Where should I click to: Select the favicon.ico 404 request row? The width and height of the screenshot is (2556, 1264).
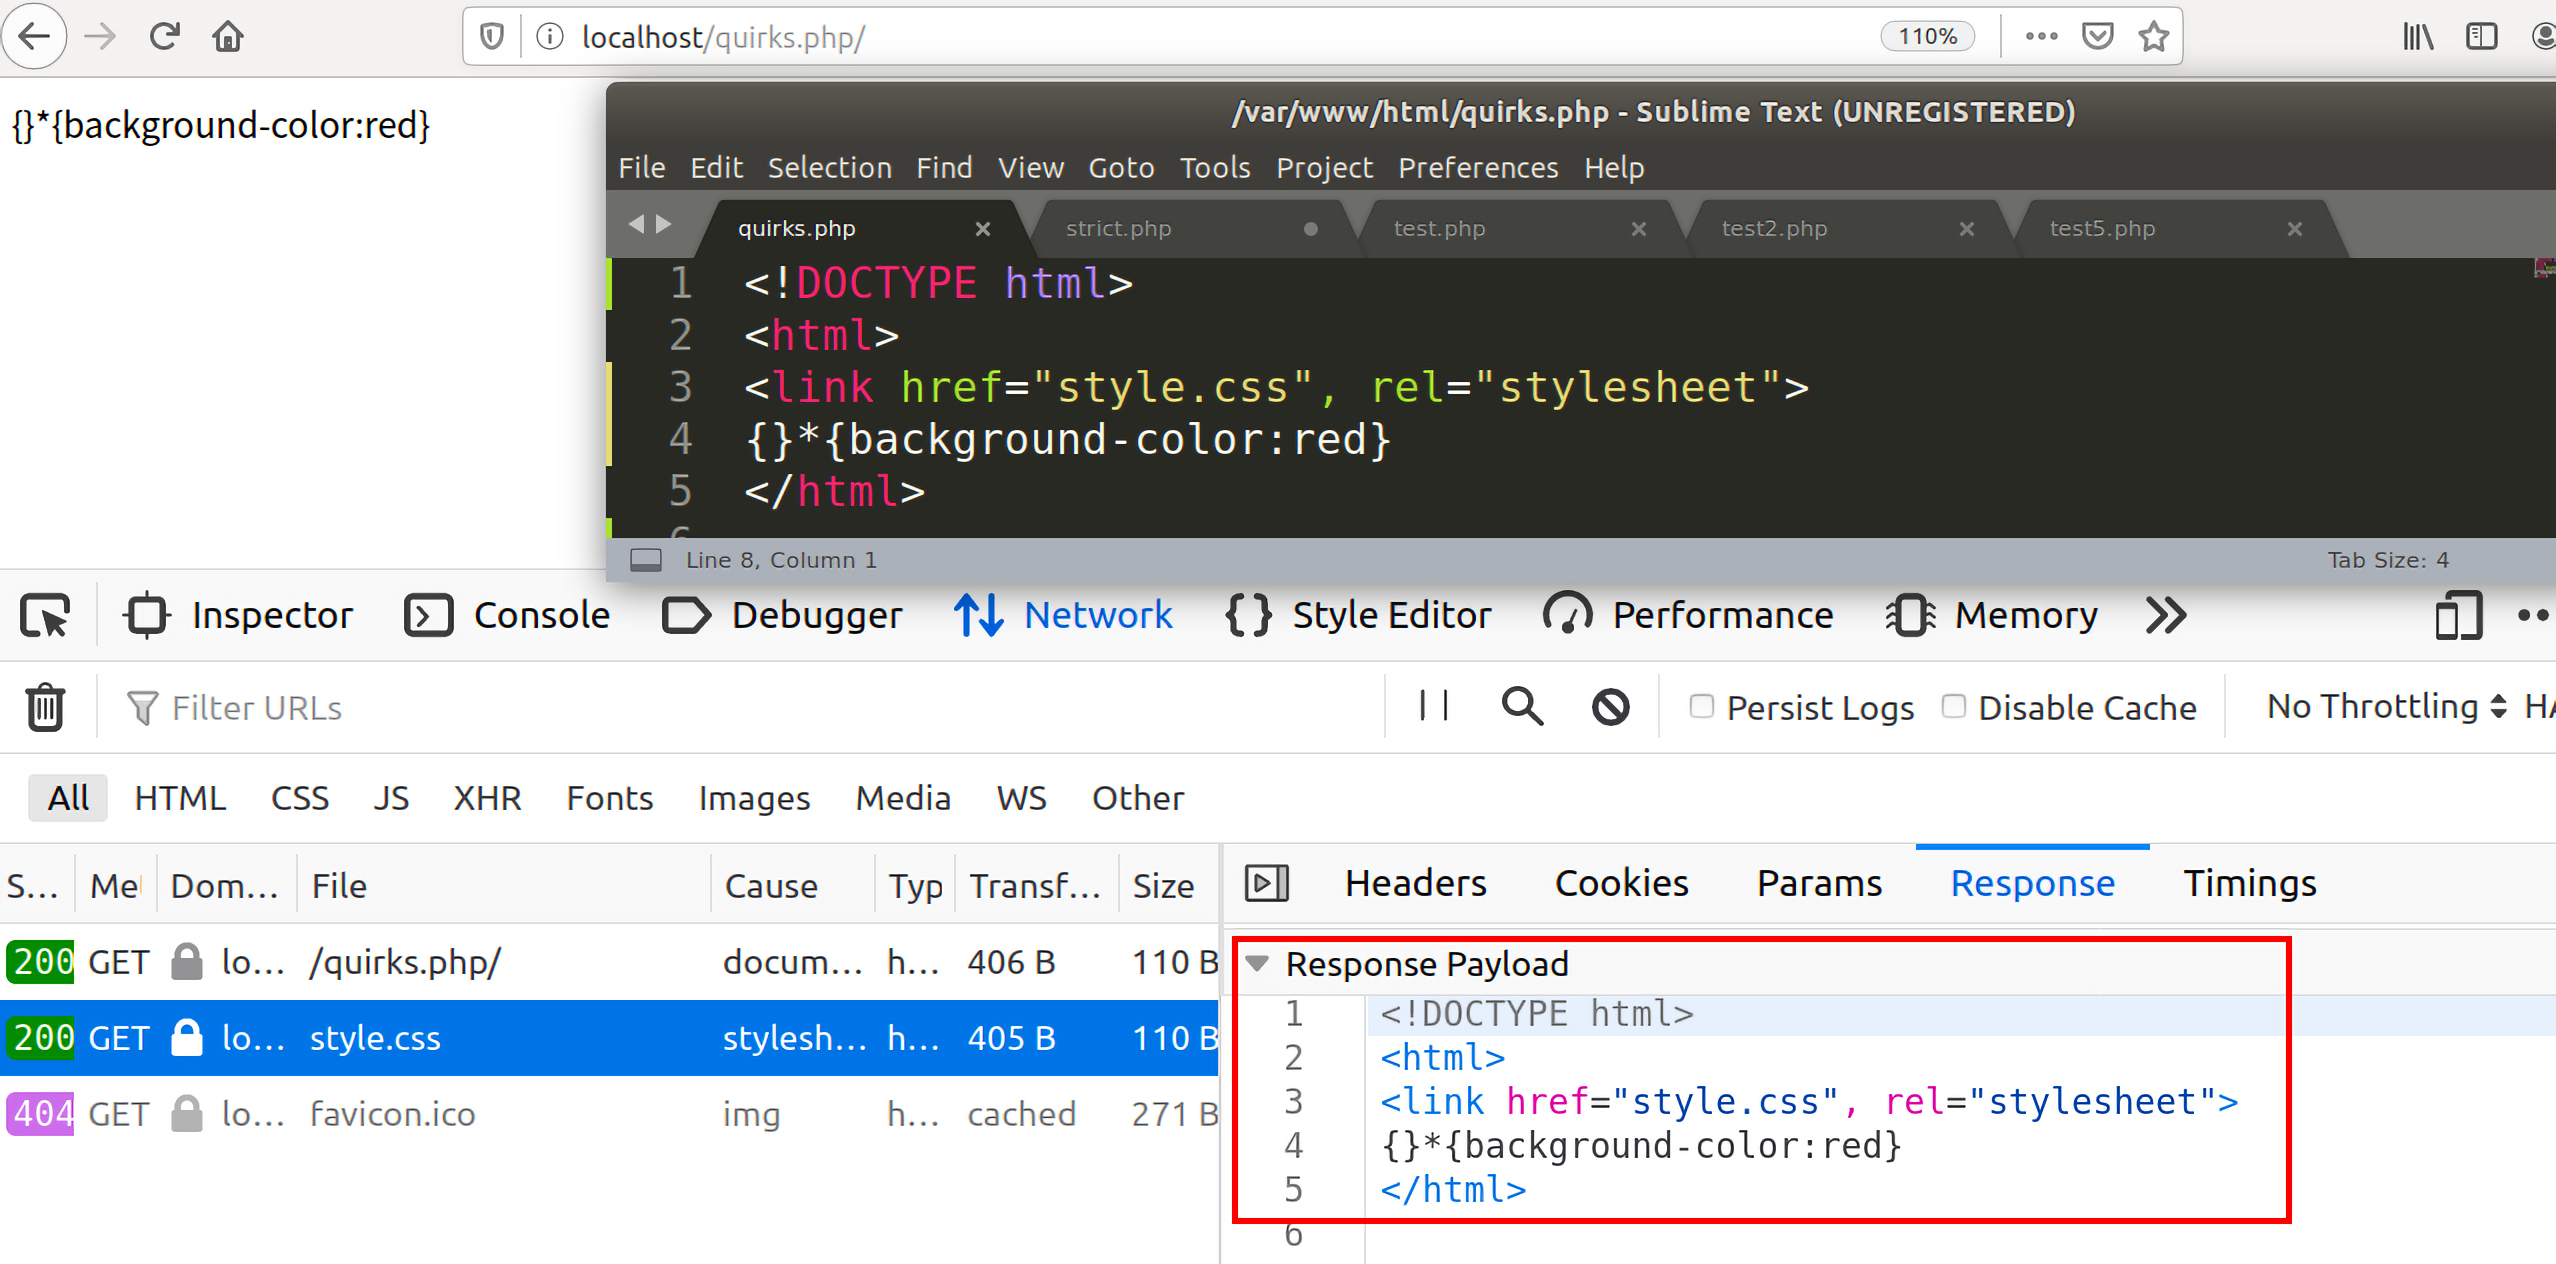coord(609,1114)
